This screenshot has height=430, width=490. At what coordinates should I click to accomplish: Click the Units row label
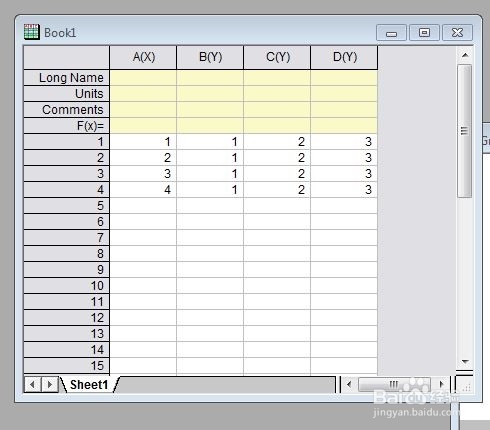click(67, 94)
